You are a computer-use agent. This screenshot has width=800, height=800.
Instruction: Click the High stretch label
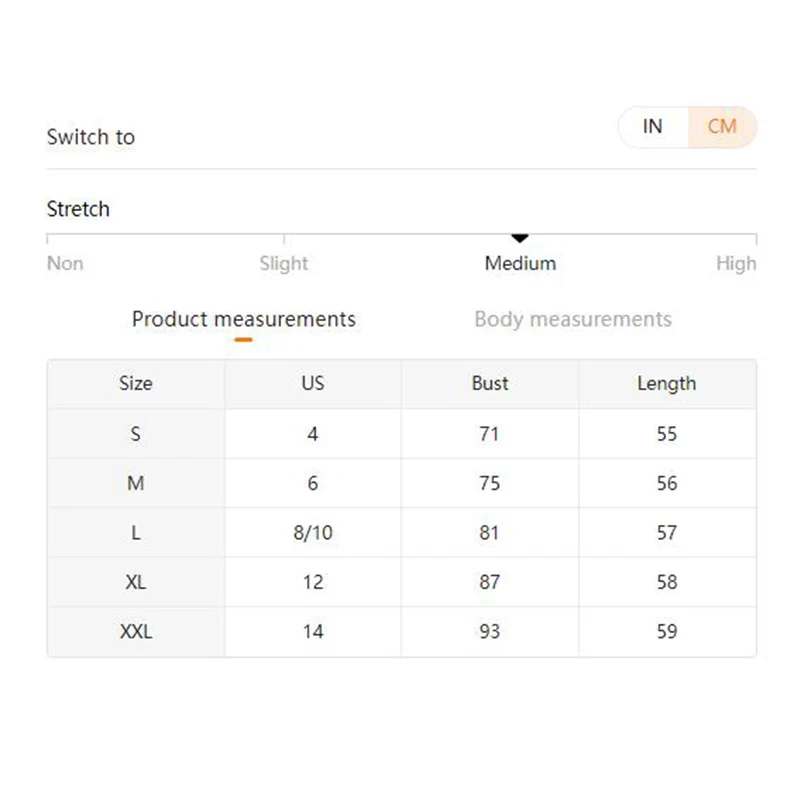point(736,264)
